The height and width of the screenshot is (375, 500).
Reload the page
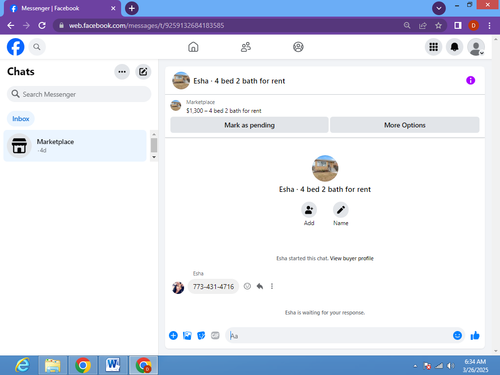(42, 25)
